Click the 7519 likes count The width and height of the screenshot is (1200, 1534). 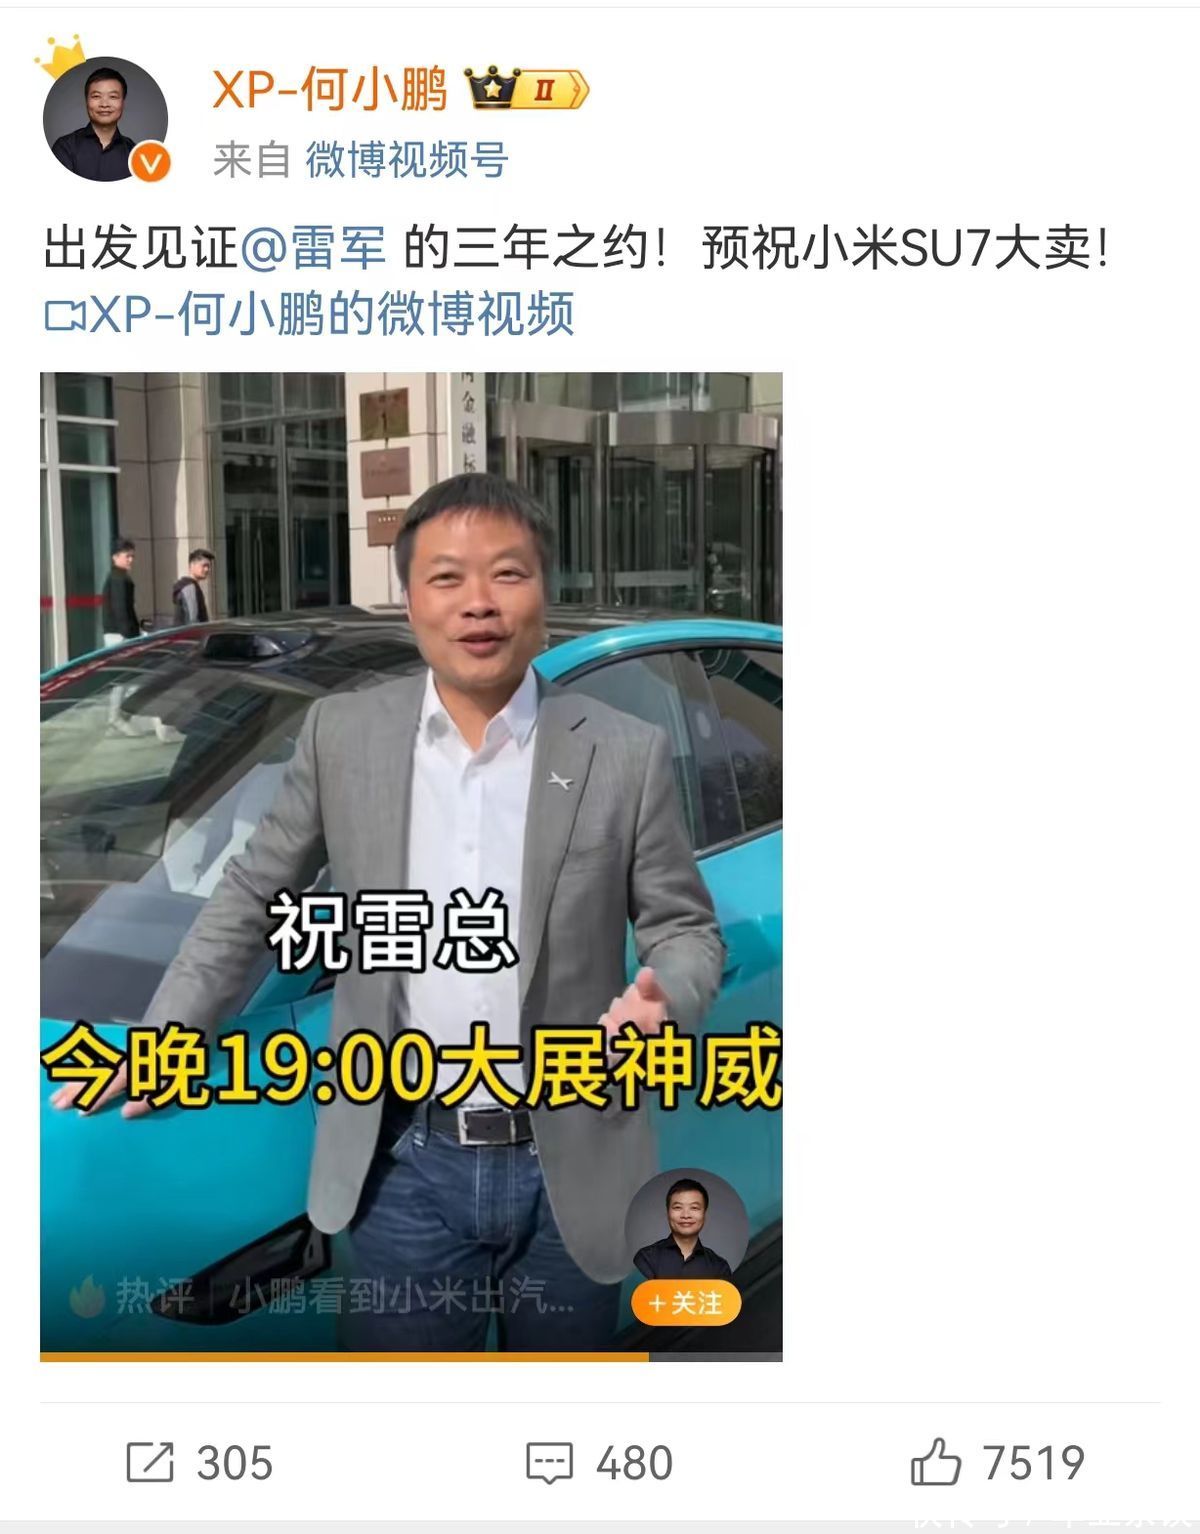pos(1033,1463)
